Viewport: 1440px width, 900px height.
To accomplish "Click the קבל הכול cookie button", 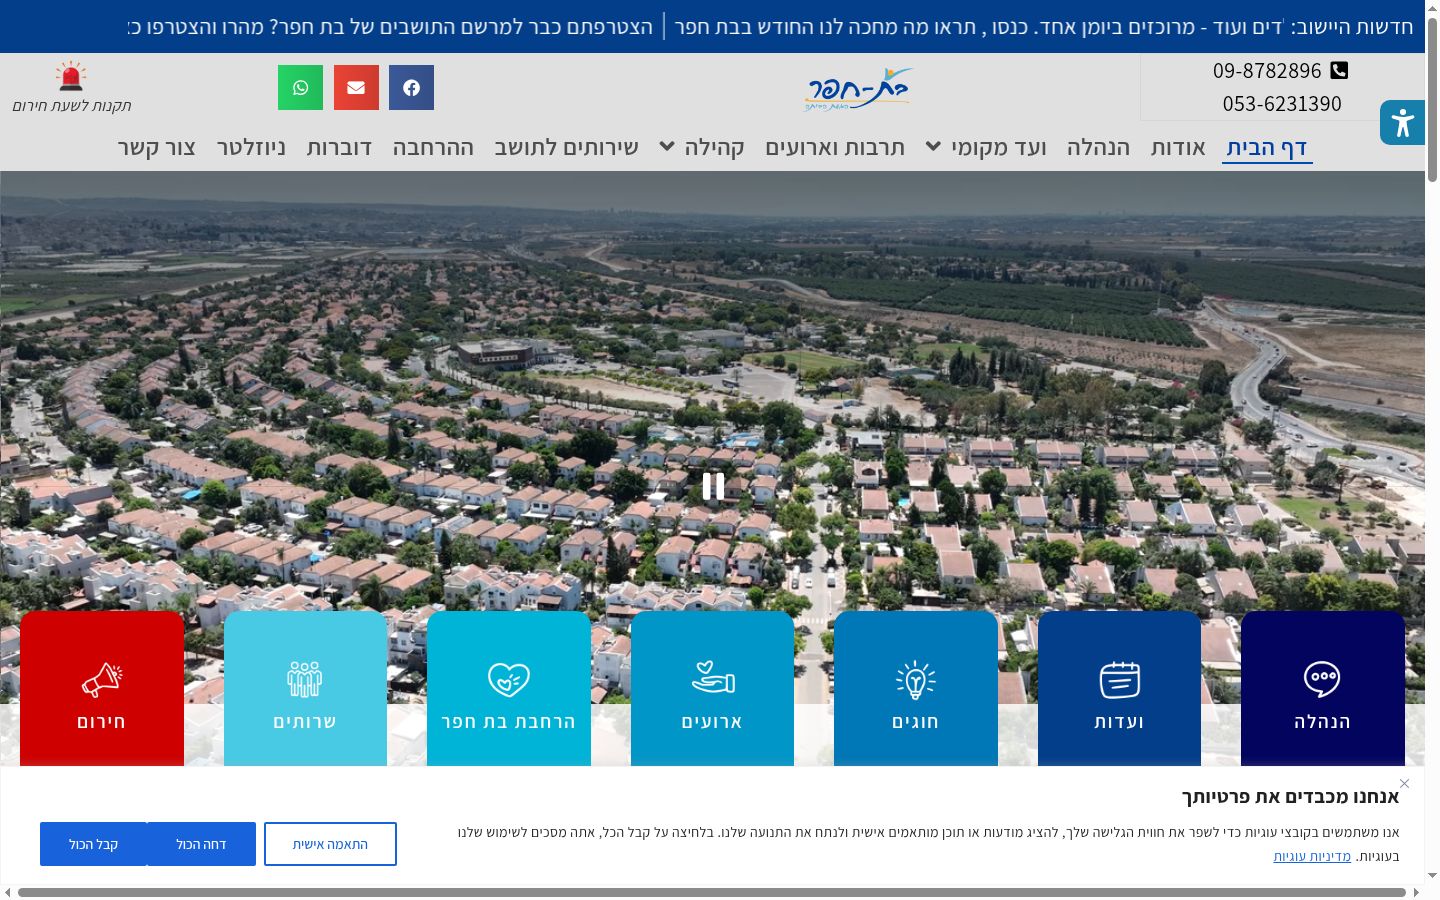I will click(94, 844).
